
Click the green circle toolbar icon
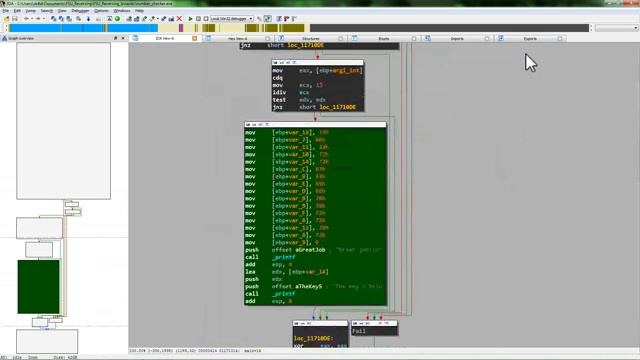pyautogui.click(x=117, y=19)
